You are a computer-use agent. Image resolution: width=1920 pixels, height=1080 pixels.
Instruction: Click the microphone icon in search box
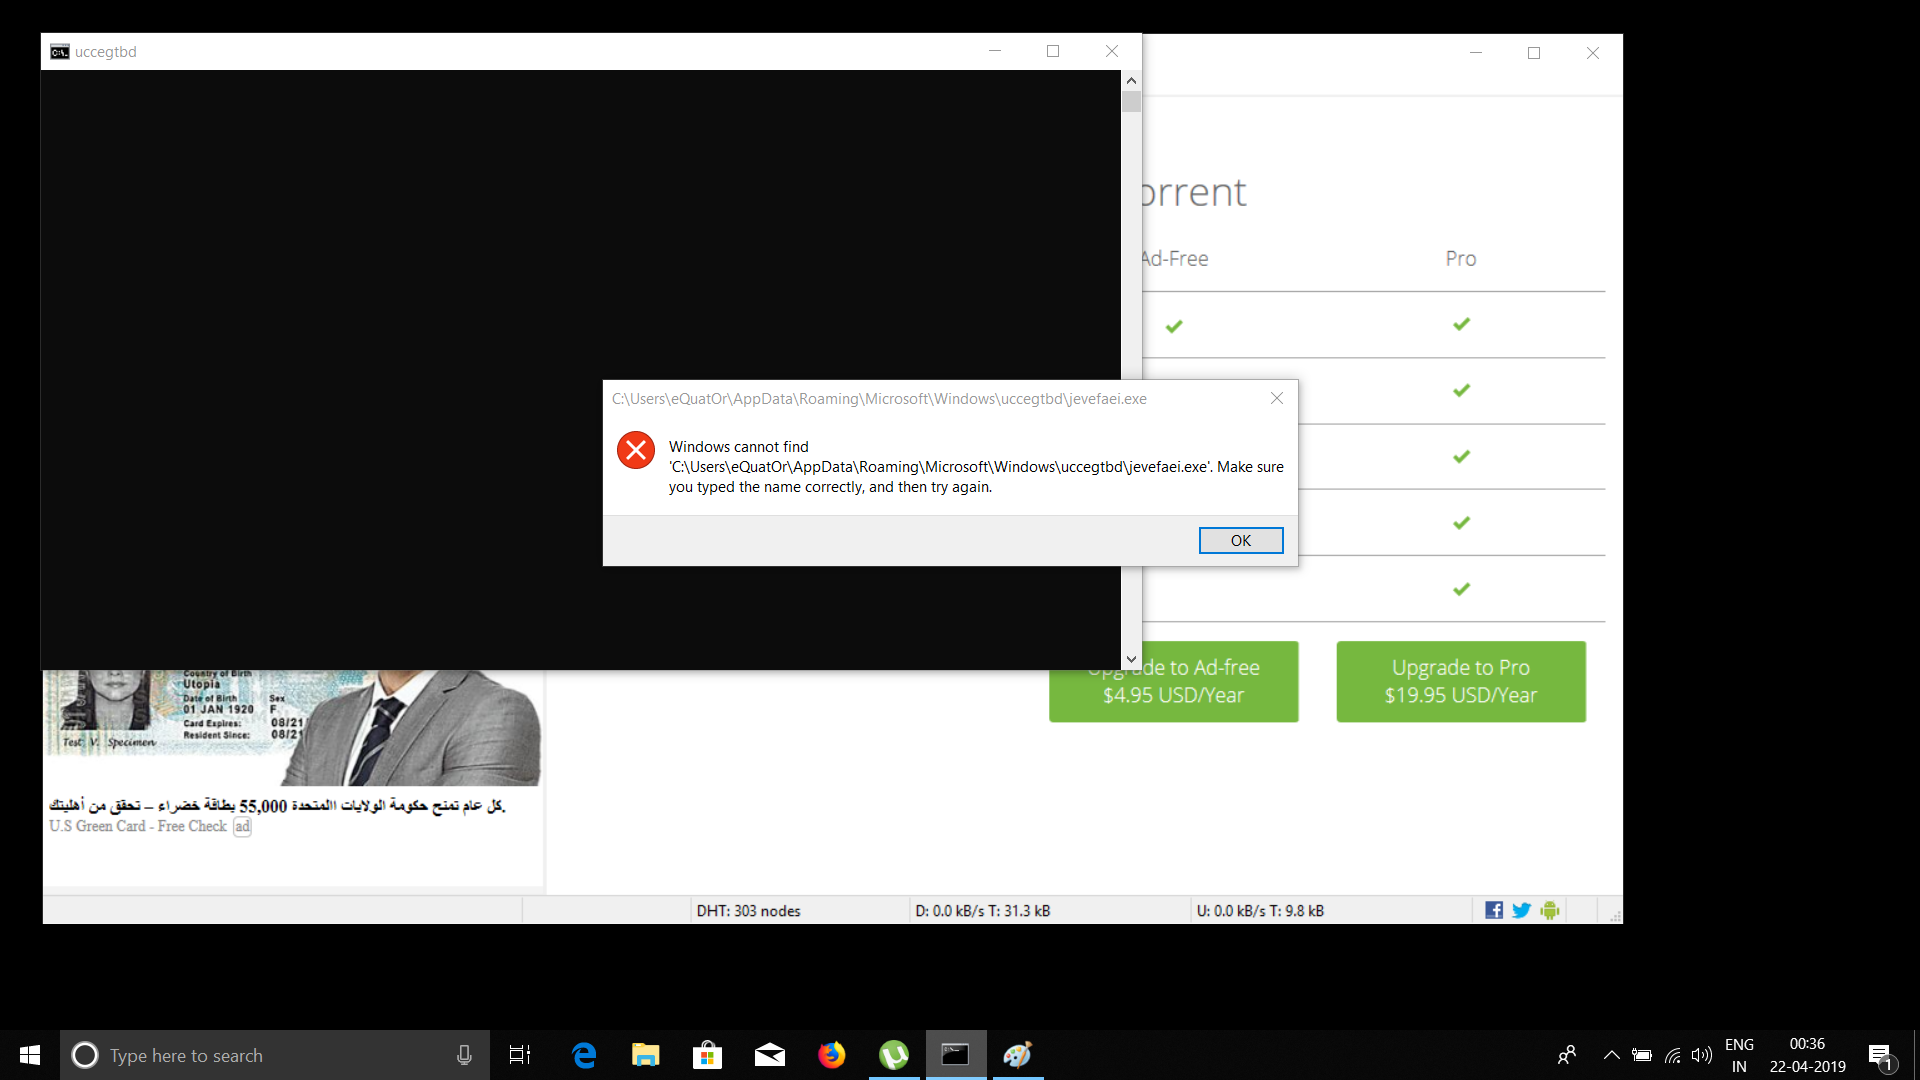tap(464, 1055)
